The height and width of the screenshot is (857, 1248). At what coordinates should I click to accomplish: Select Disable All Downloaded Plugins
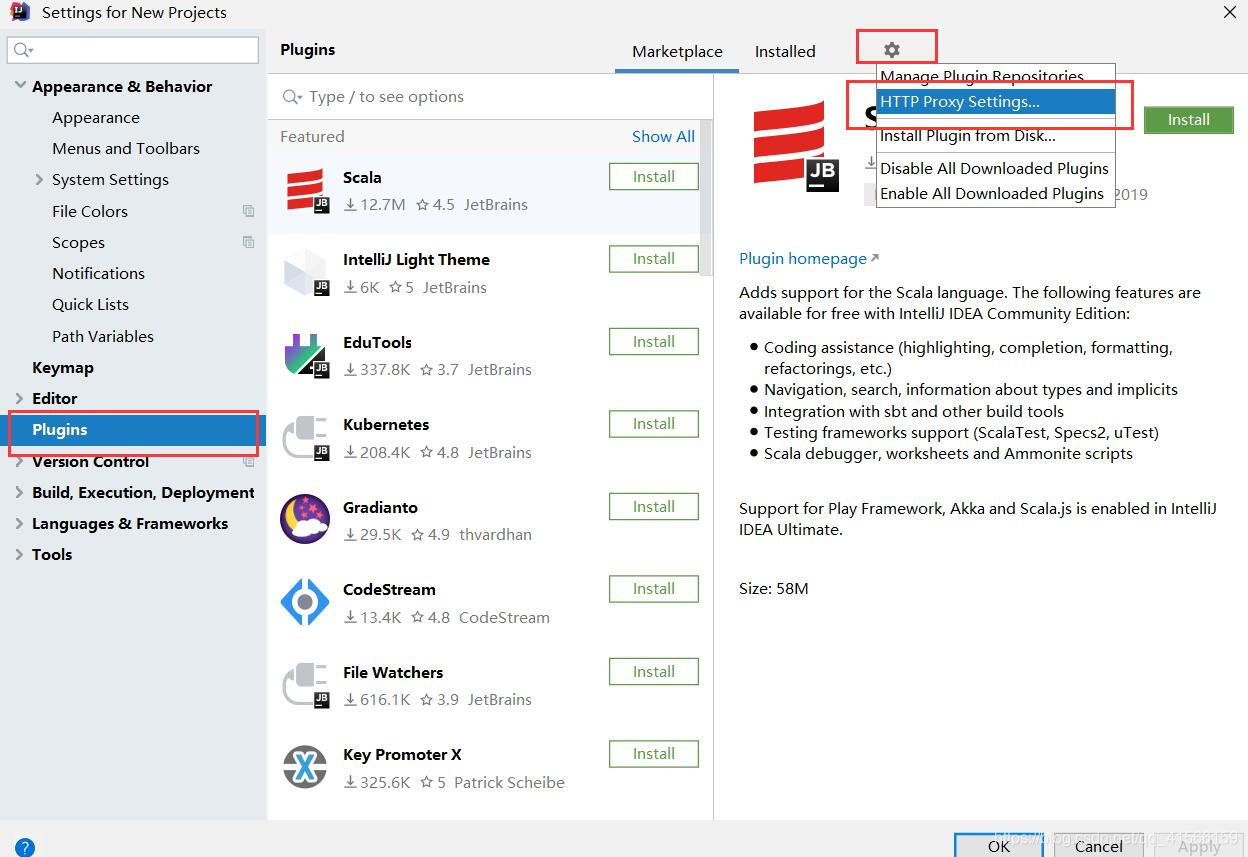click(x=995, y=168)
